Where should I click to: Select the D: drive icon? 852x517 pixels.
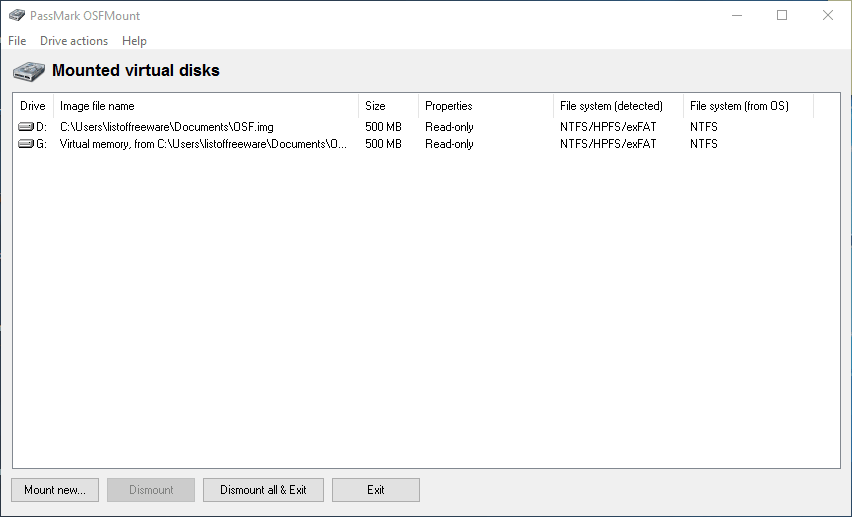tap(26, 127)
